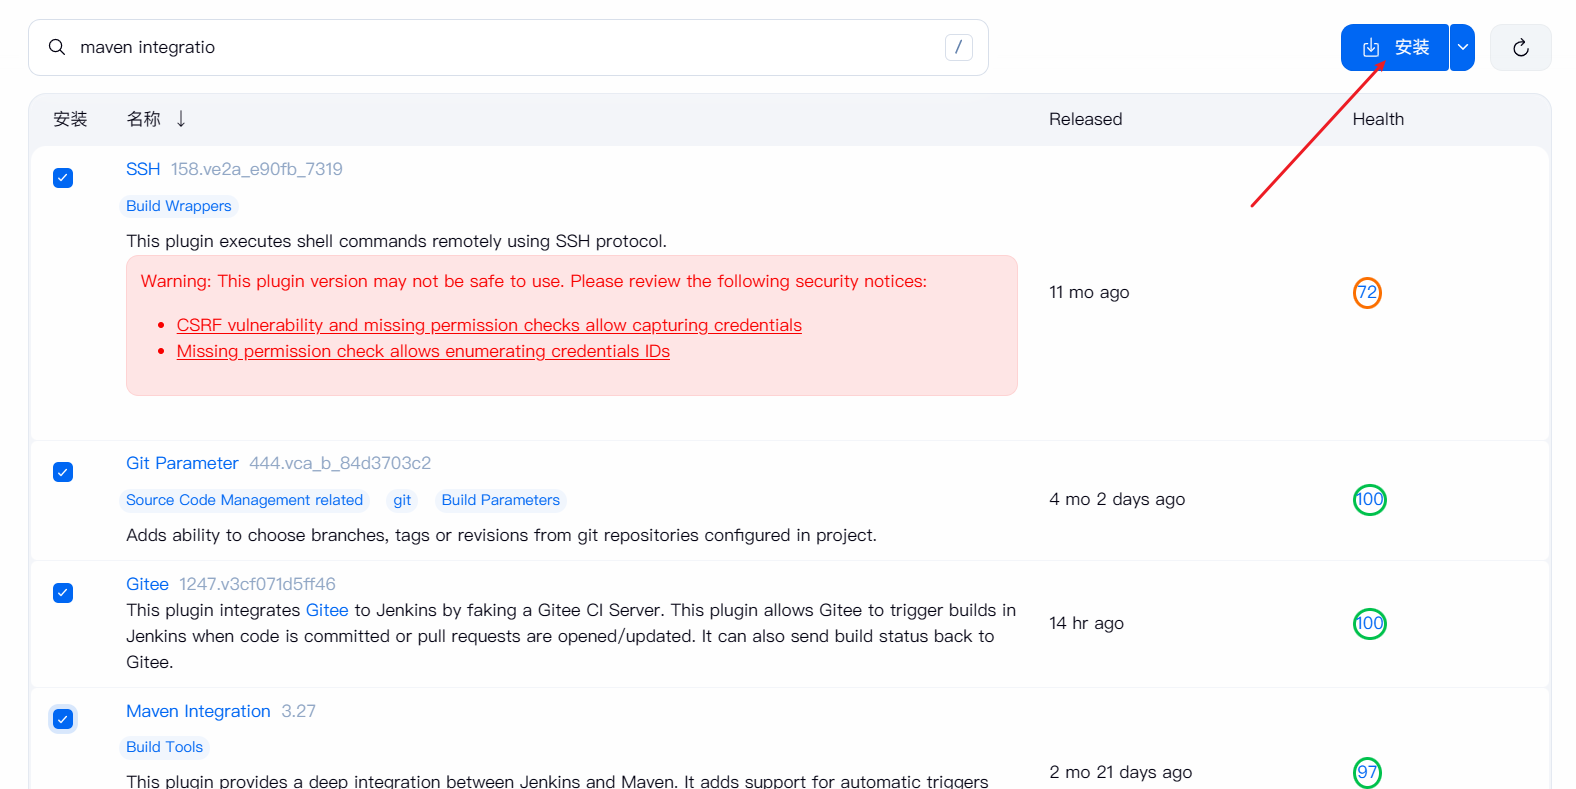Open the Missing permission check notice link

click(x=423, y=351)
